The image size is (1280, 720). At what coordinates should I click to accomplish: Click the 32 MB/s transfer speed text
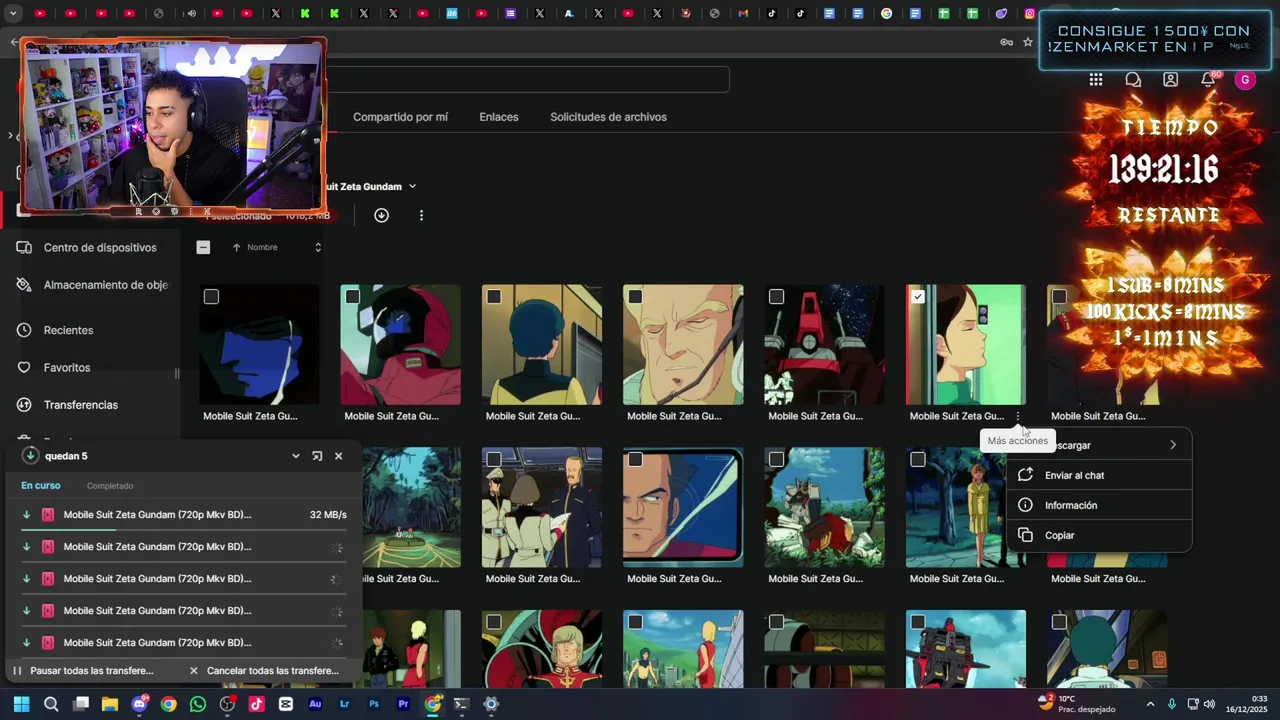coord(328,515)
